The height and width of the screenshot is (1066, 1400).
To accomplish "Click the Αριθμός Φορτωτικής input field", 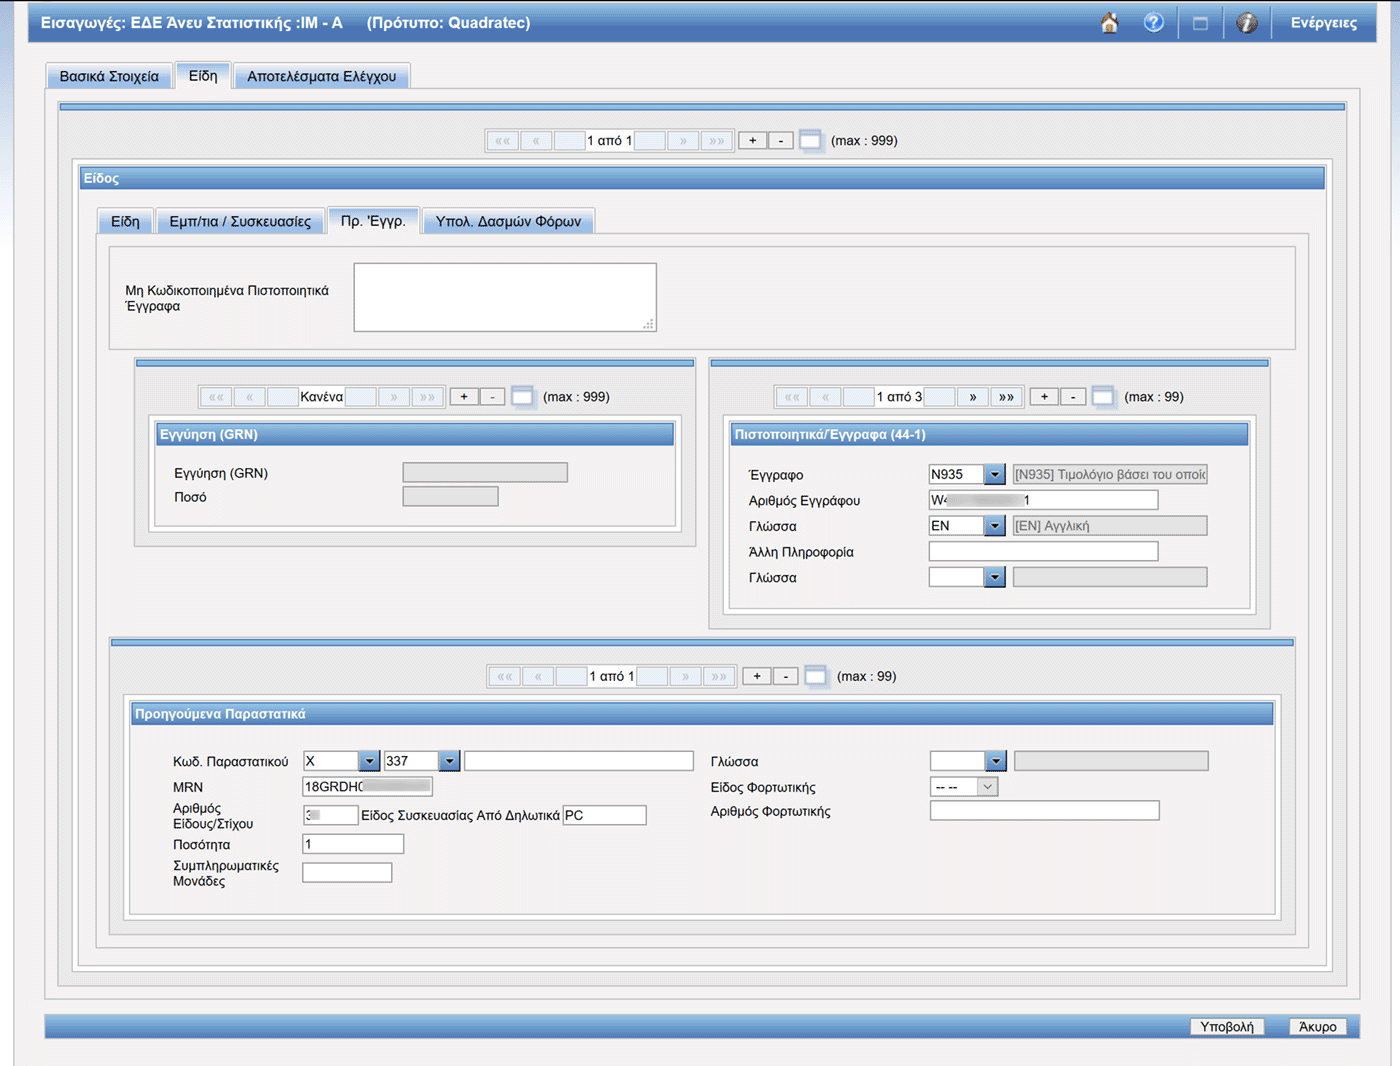I will pos(1044,810).
